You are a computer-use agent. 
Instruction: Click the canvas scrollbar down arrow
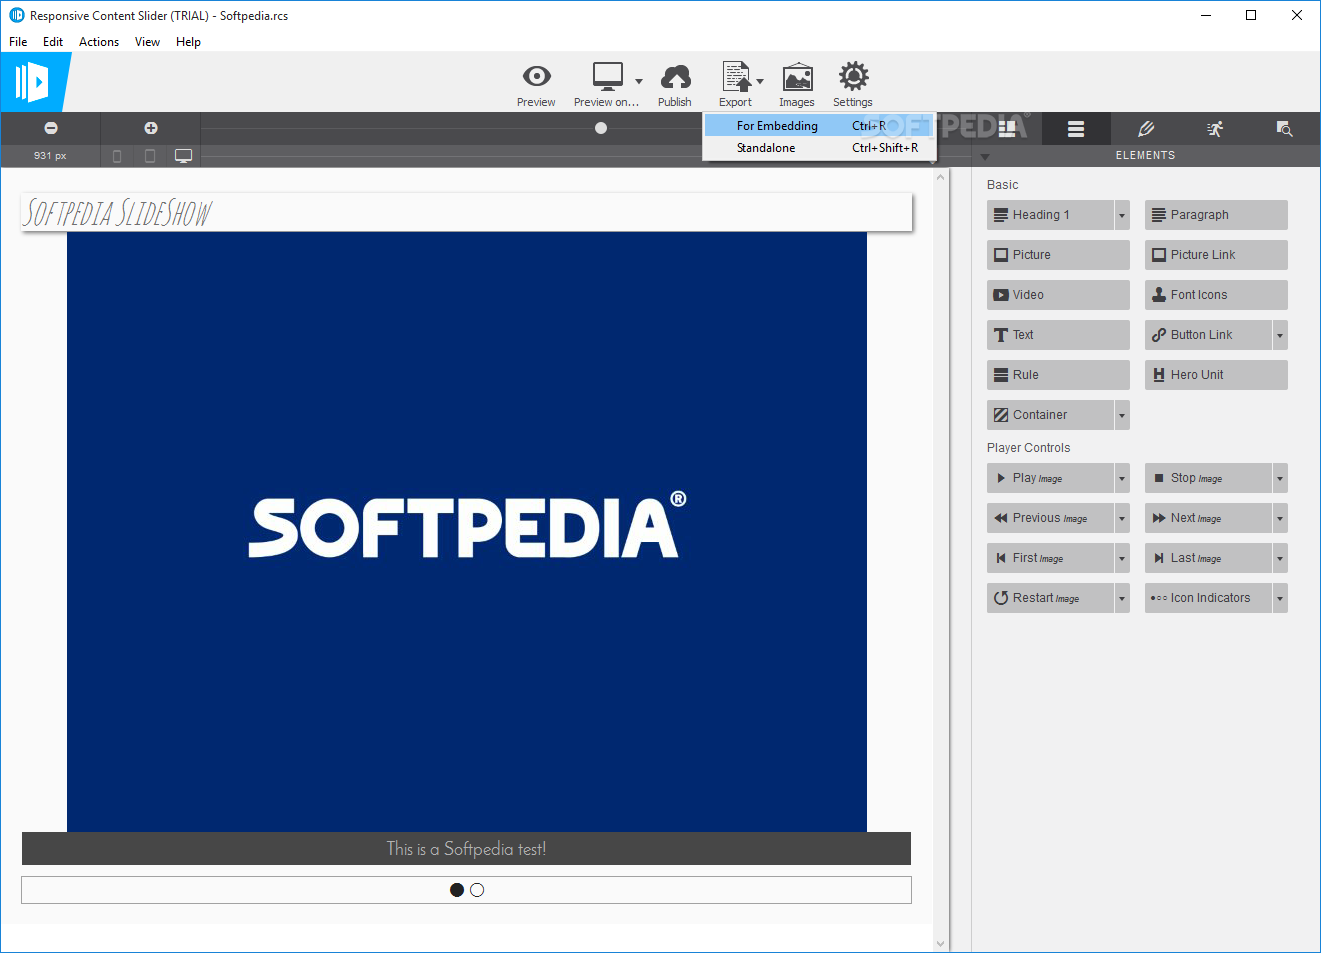[940, 943]
